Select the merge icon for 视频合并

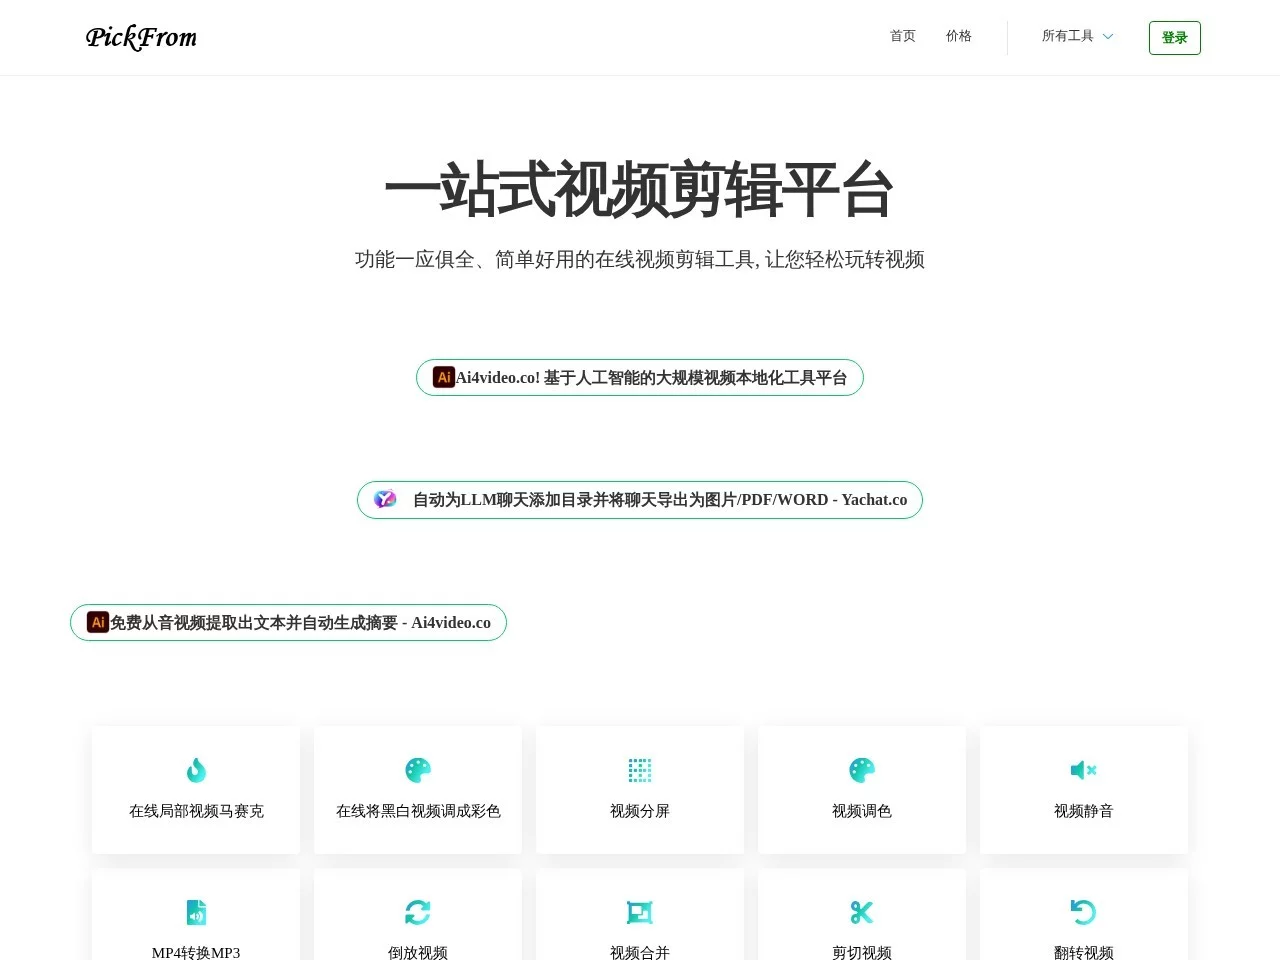(640, 912)
